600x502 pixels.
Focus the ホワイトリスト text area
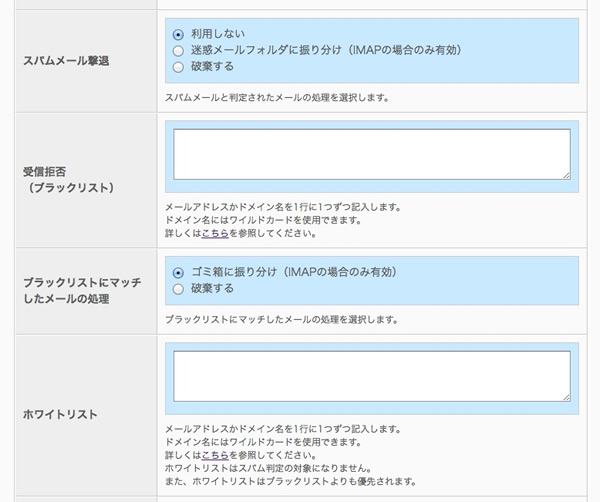point(370,376)
